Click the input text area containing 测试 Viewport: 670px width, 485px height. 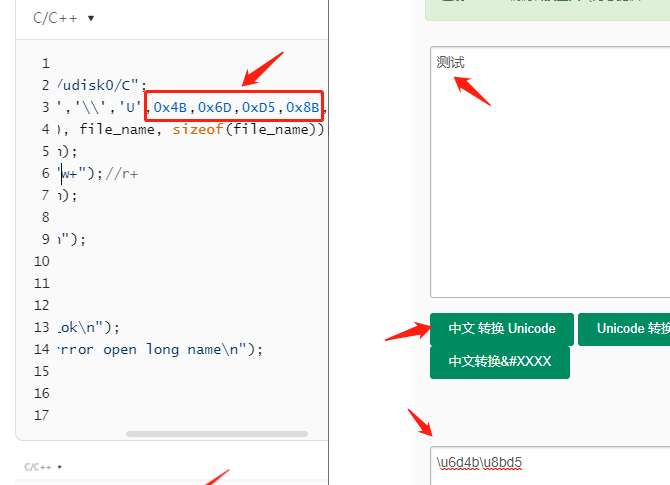550,172
